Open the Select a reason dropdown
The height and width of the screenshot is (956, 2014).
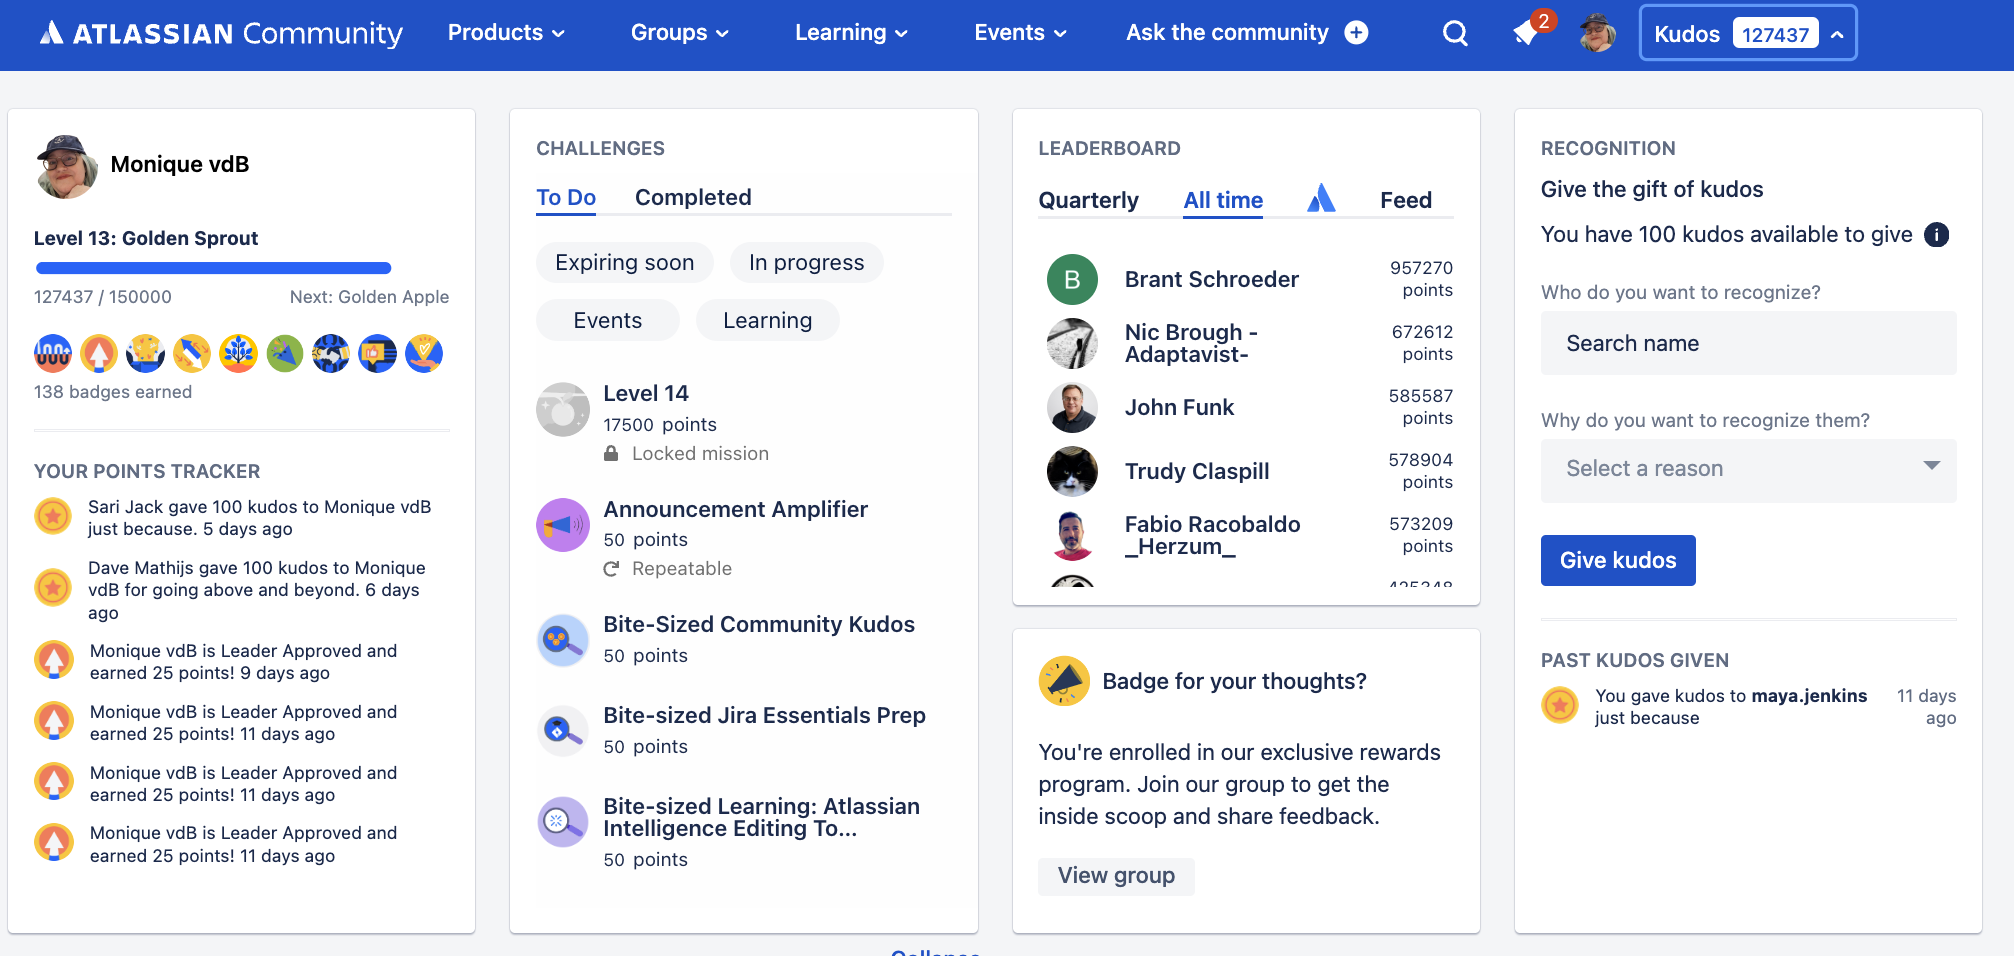[1748, 470]
